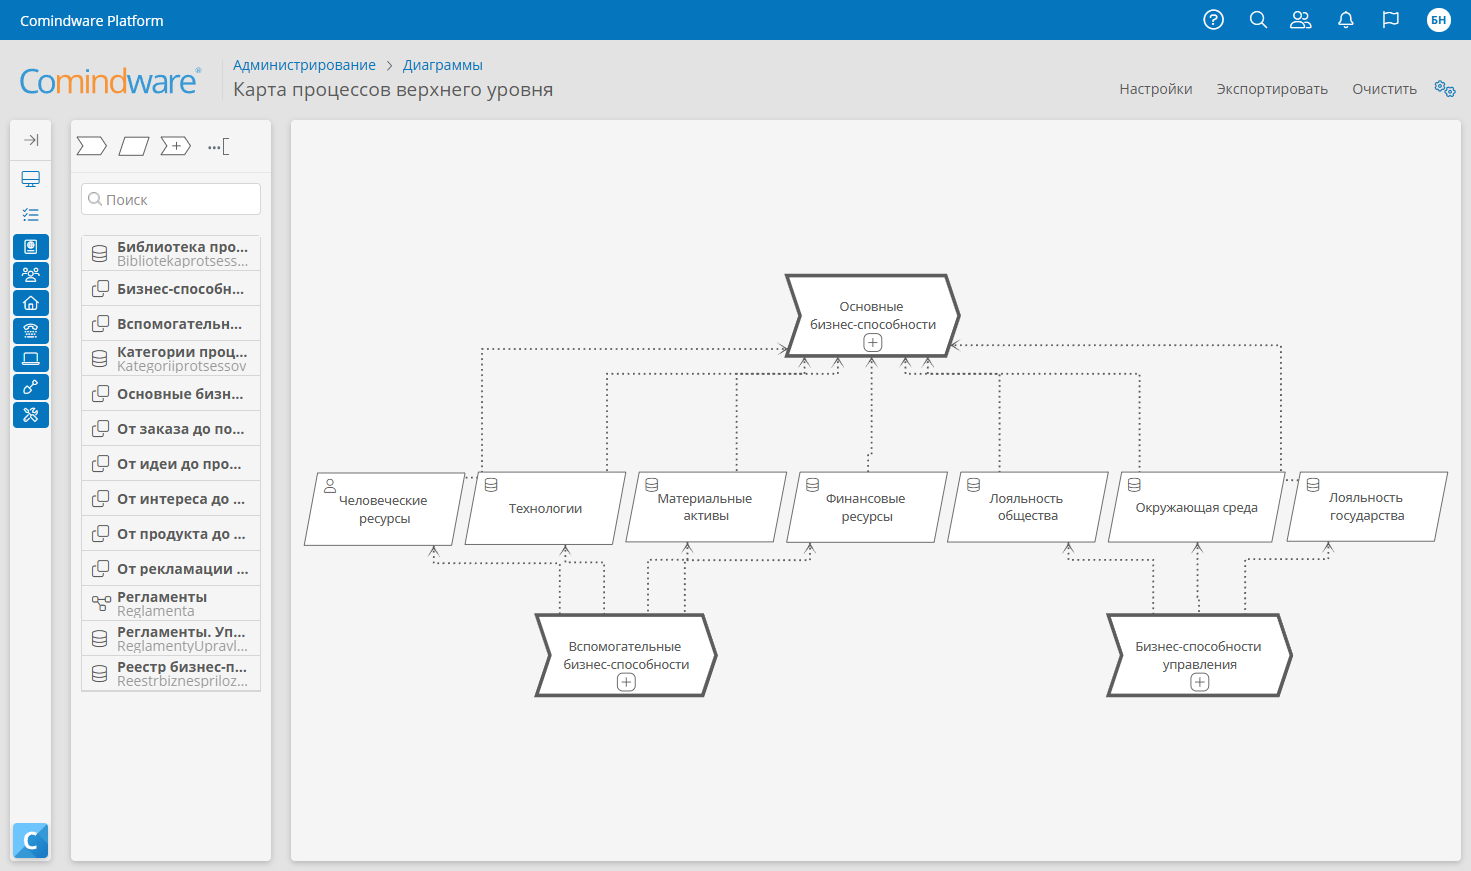Open the wrench tools sidebar section
This screenshot has width=1471, height=871.
[x=31, y=415]
